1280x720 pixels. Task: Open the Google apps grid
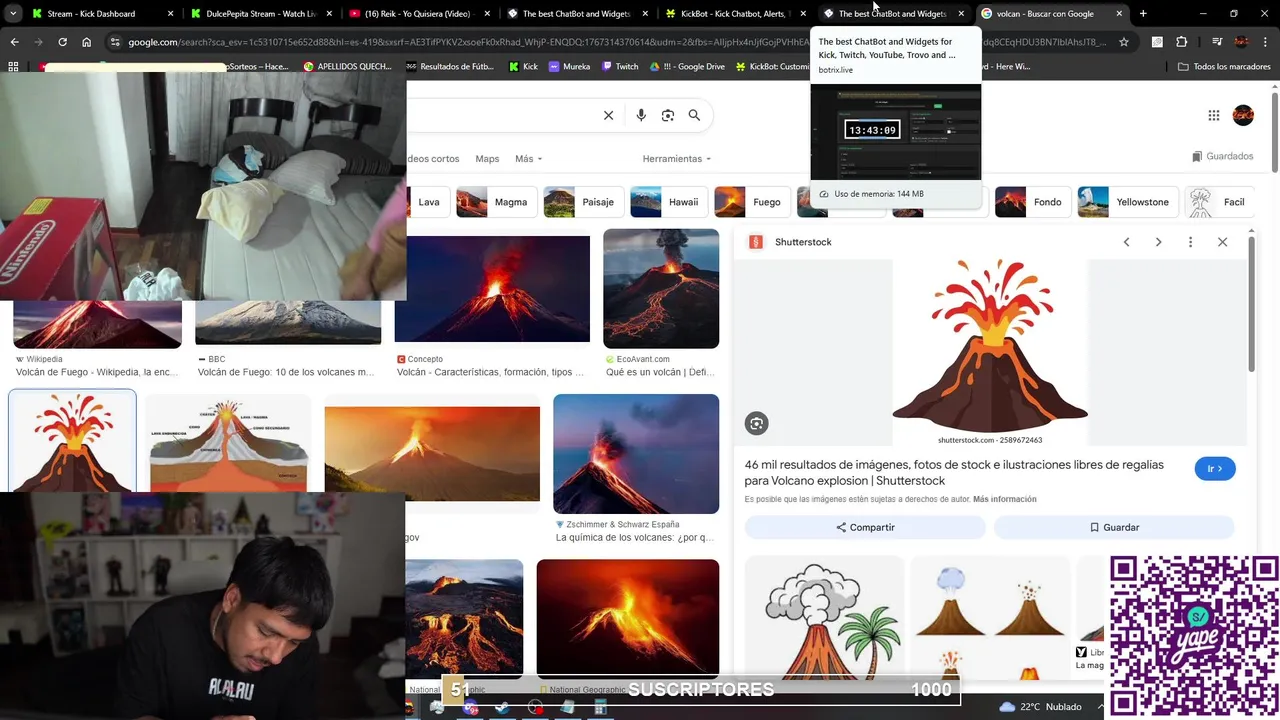click(x=1213, y=115)
